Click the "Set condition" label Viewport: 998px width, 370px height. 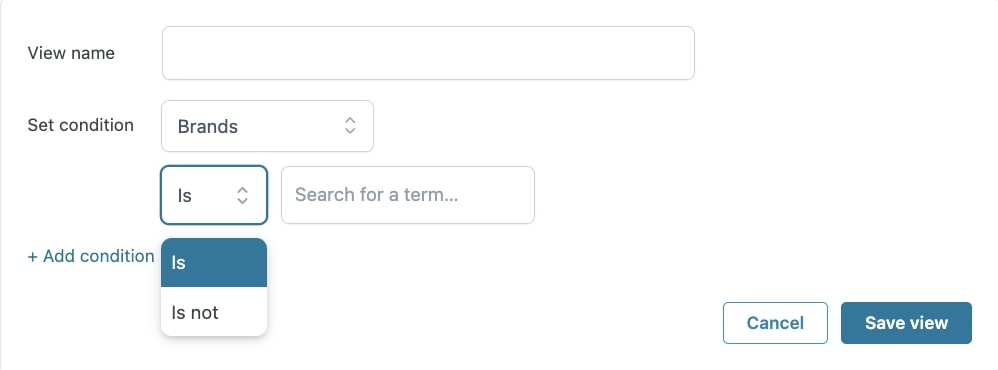click(x=81, y=125)
